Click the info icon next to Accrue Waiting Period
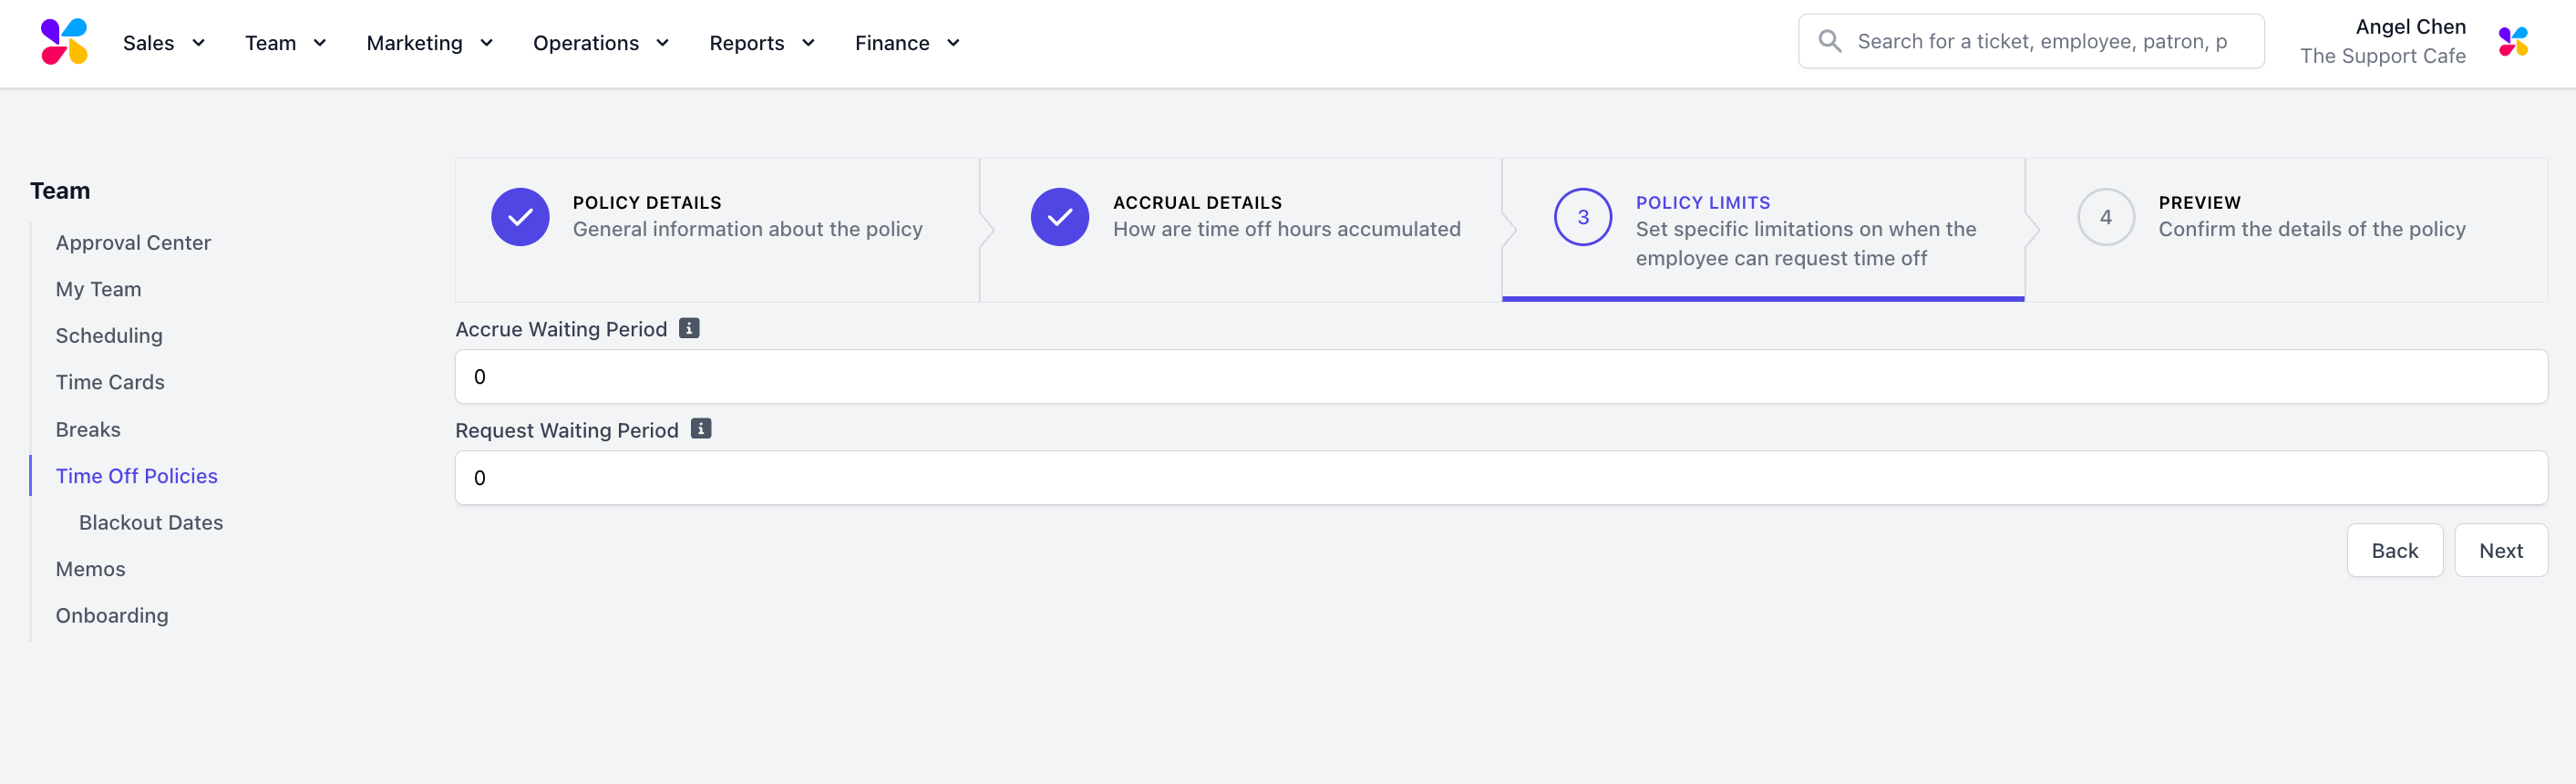 (x=689, y=328)
